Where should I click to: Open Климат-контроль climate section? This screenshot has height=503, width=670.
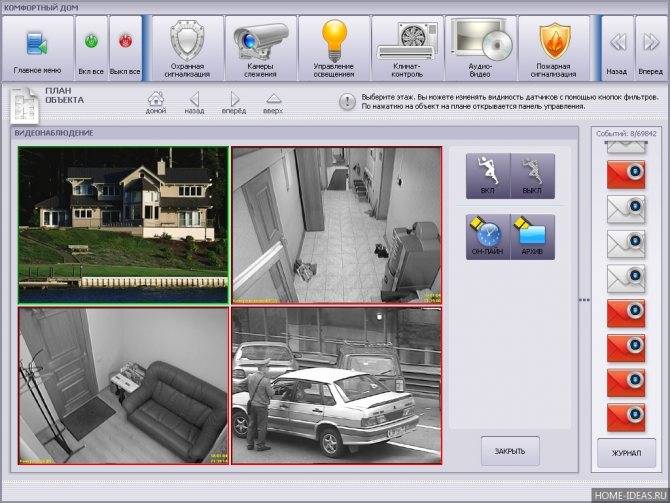click(x=407, y=48)
